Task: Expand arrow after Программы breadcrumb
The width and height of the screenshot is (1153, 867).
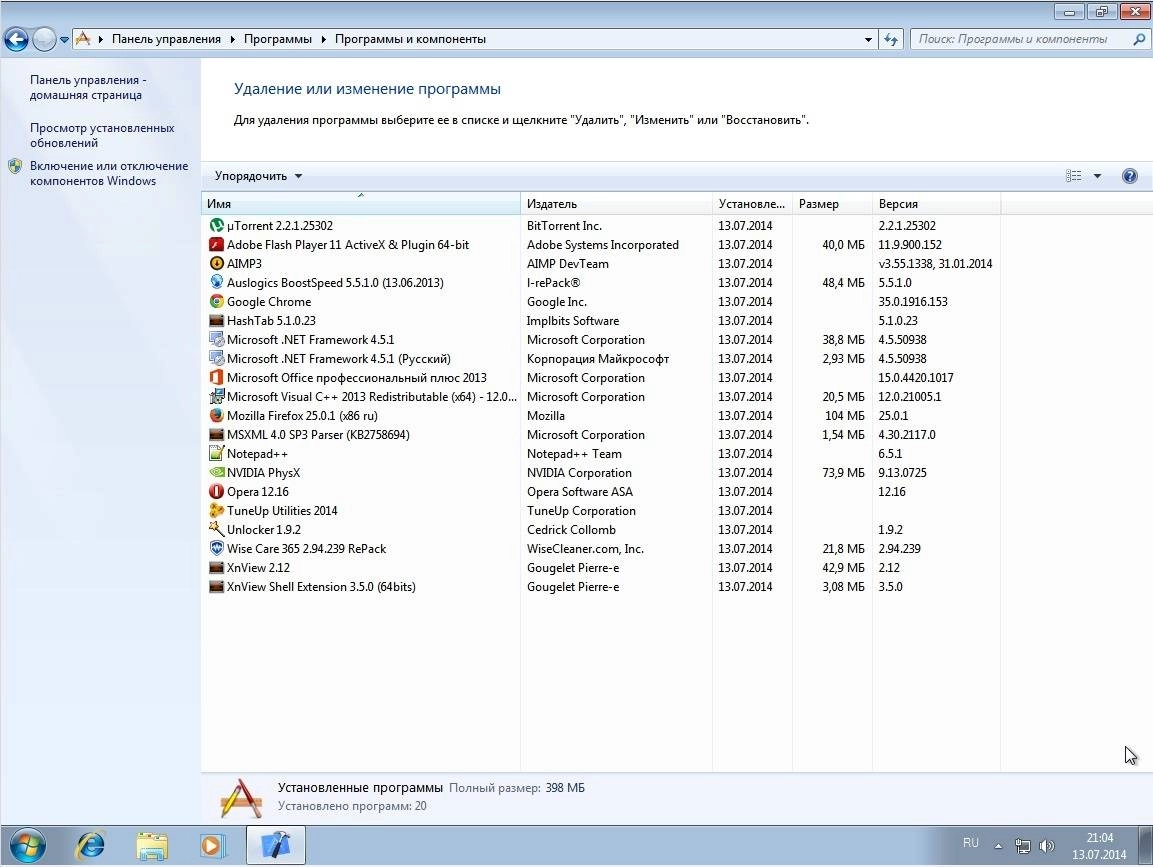Action: coord(324,40)
